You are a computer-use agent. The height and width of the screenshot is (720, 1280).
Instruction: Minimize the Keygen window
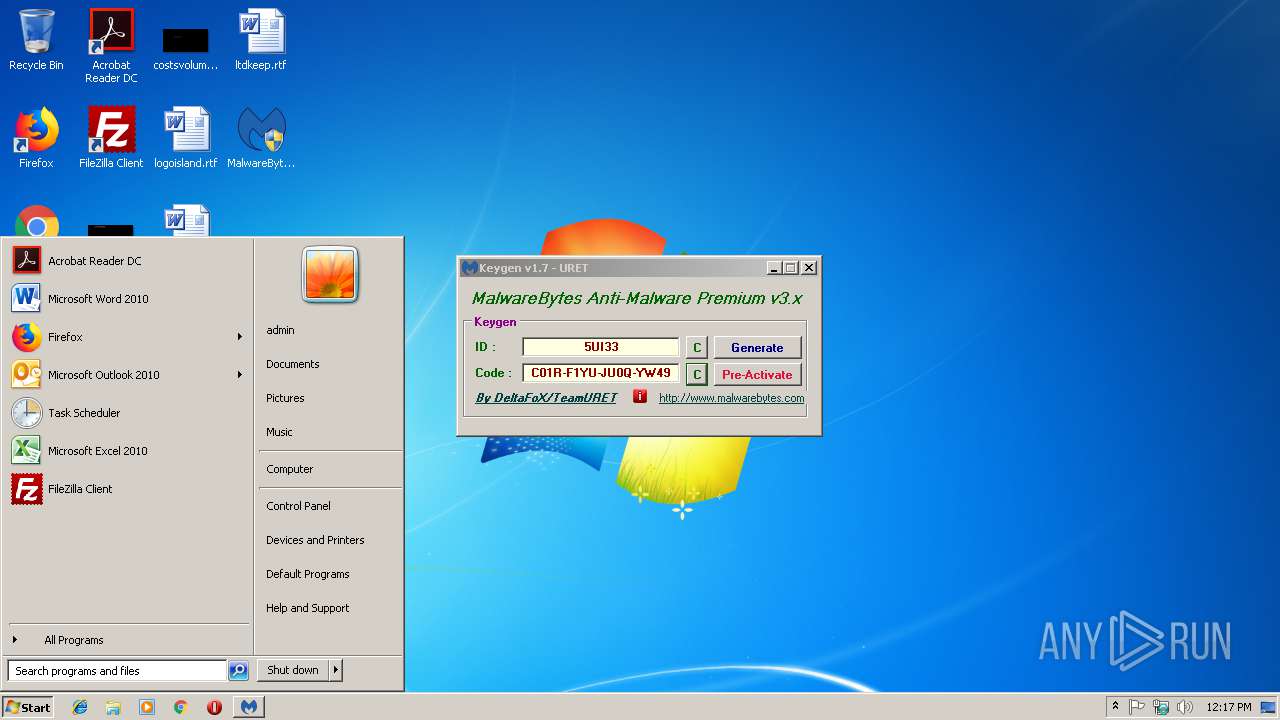774,268
